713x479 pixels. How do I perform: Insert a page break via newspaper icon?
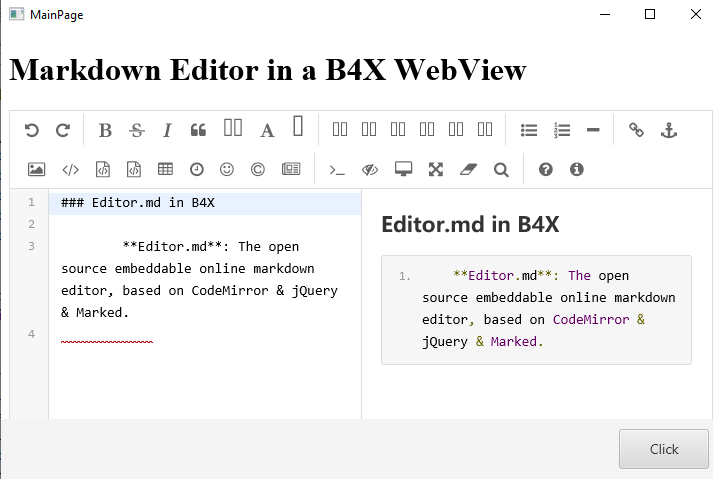(x=291, y=169)
